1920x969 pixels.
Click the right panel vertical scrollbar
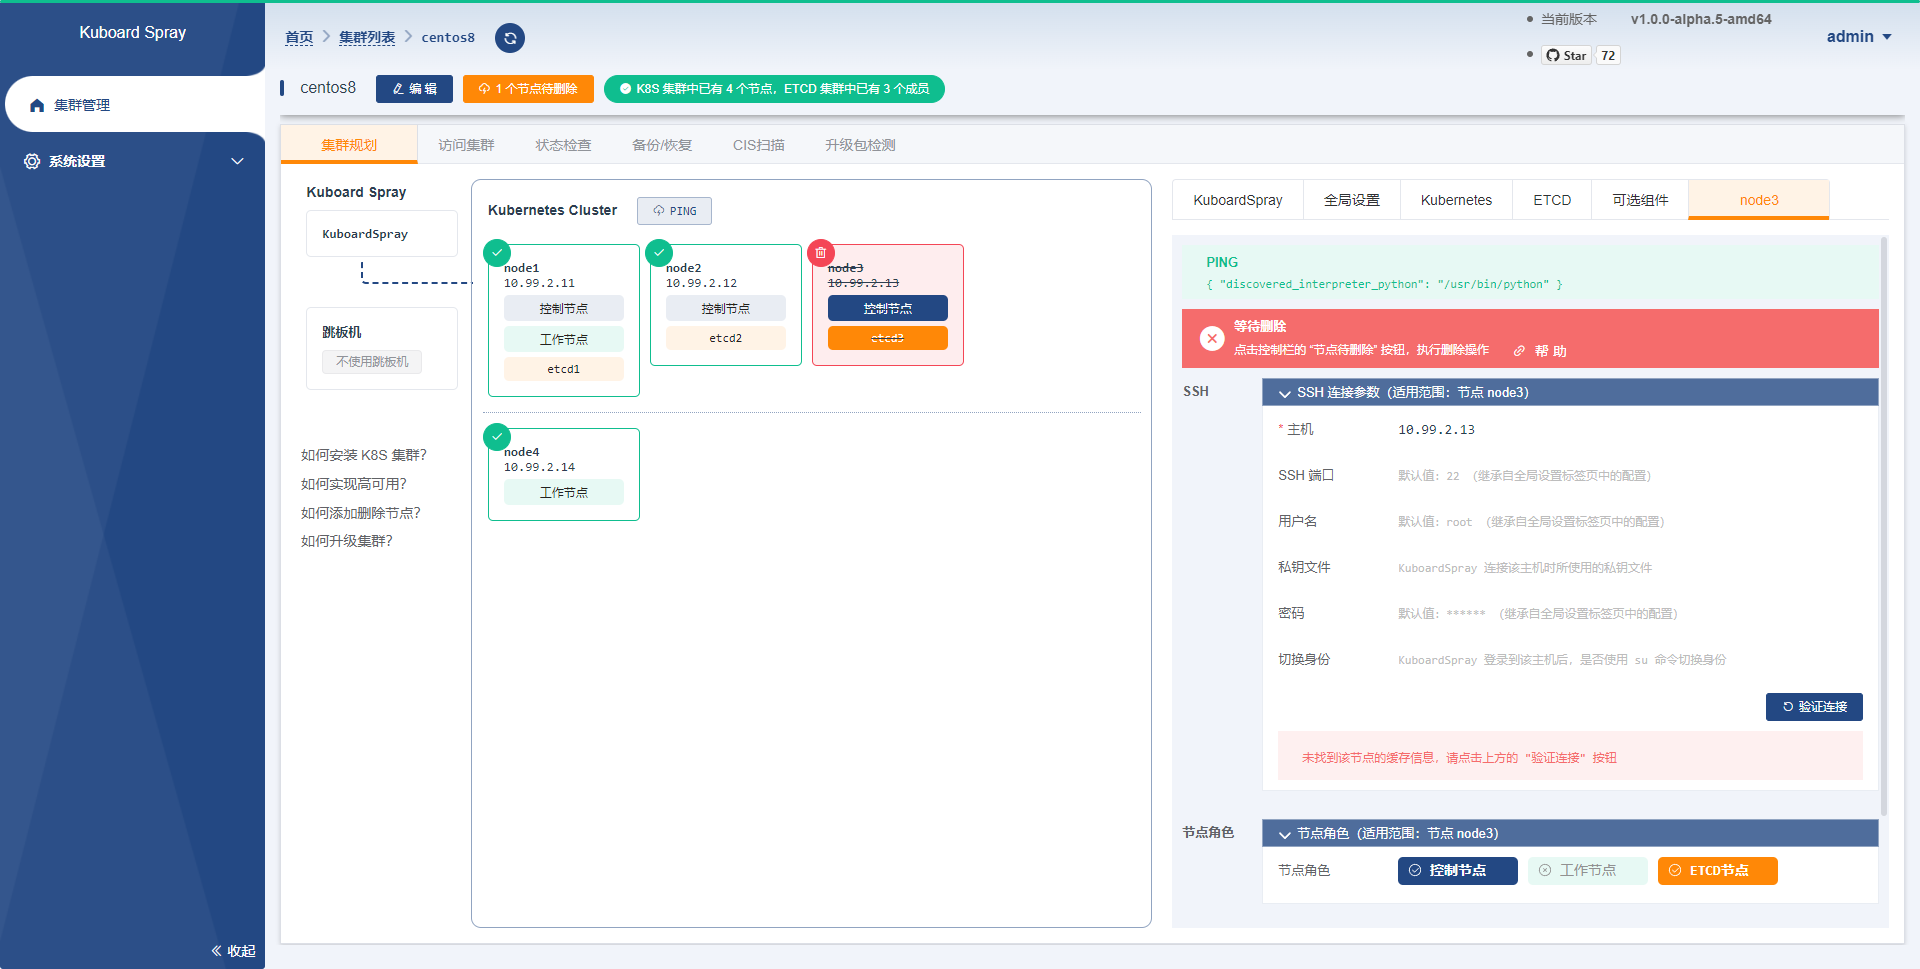click(x=1884, y=526)
